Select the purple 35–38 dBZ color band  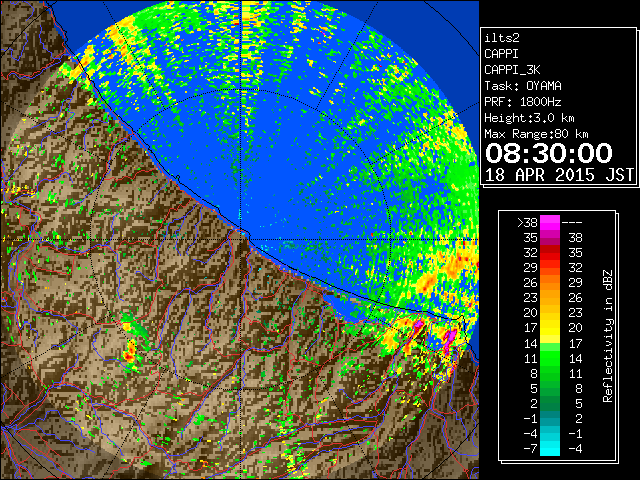pyautogui.click(x=550, y=238)
